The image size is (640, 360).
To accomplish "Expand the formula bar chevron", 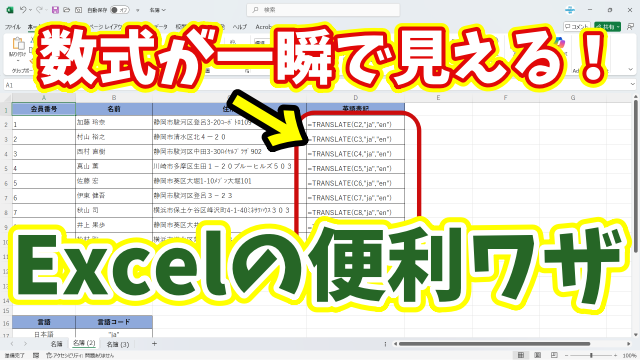I will pyautogui.click(x=632, y=84).
